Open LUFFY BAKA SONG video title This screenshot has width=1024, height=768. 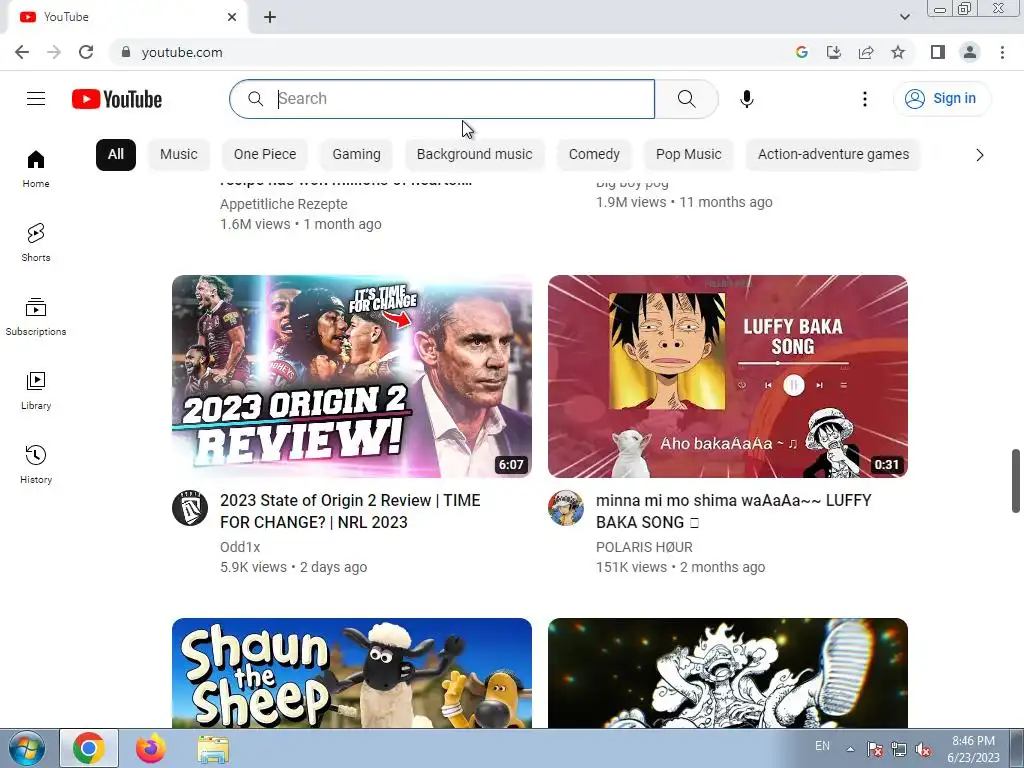[x=733, y=511]
